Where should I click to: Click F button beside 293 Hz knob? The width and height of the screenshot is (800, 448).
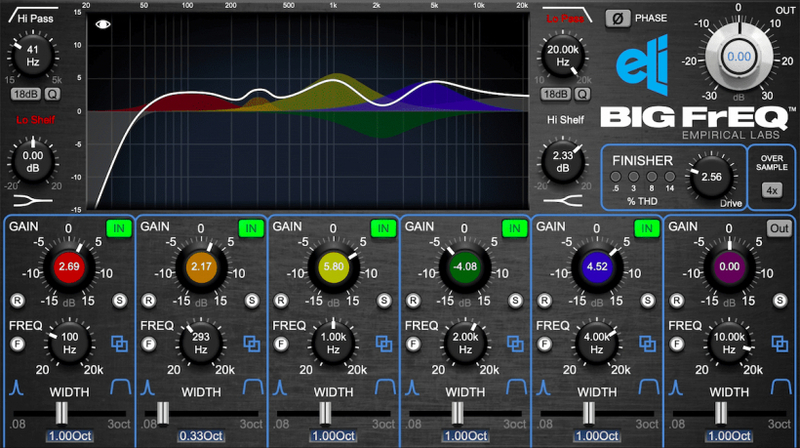(x=149, y=344)
